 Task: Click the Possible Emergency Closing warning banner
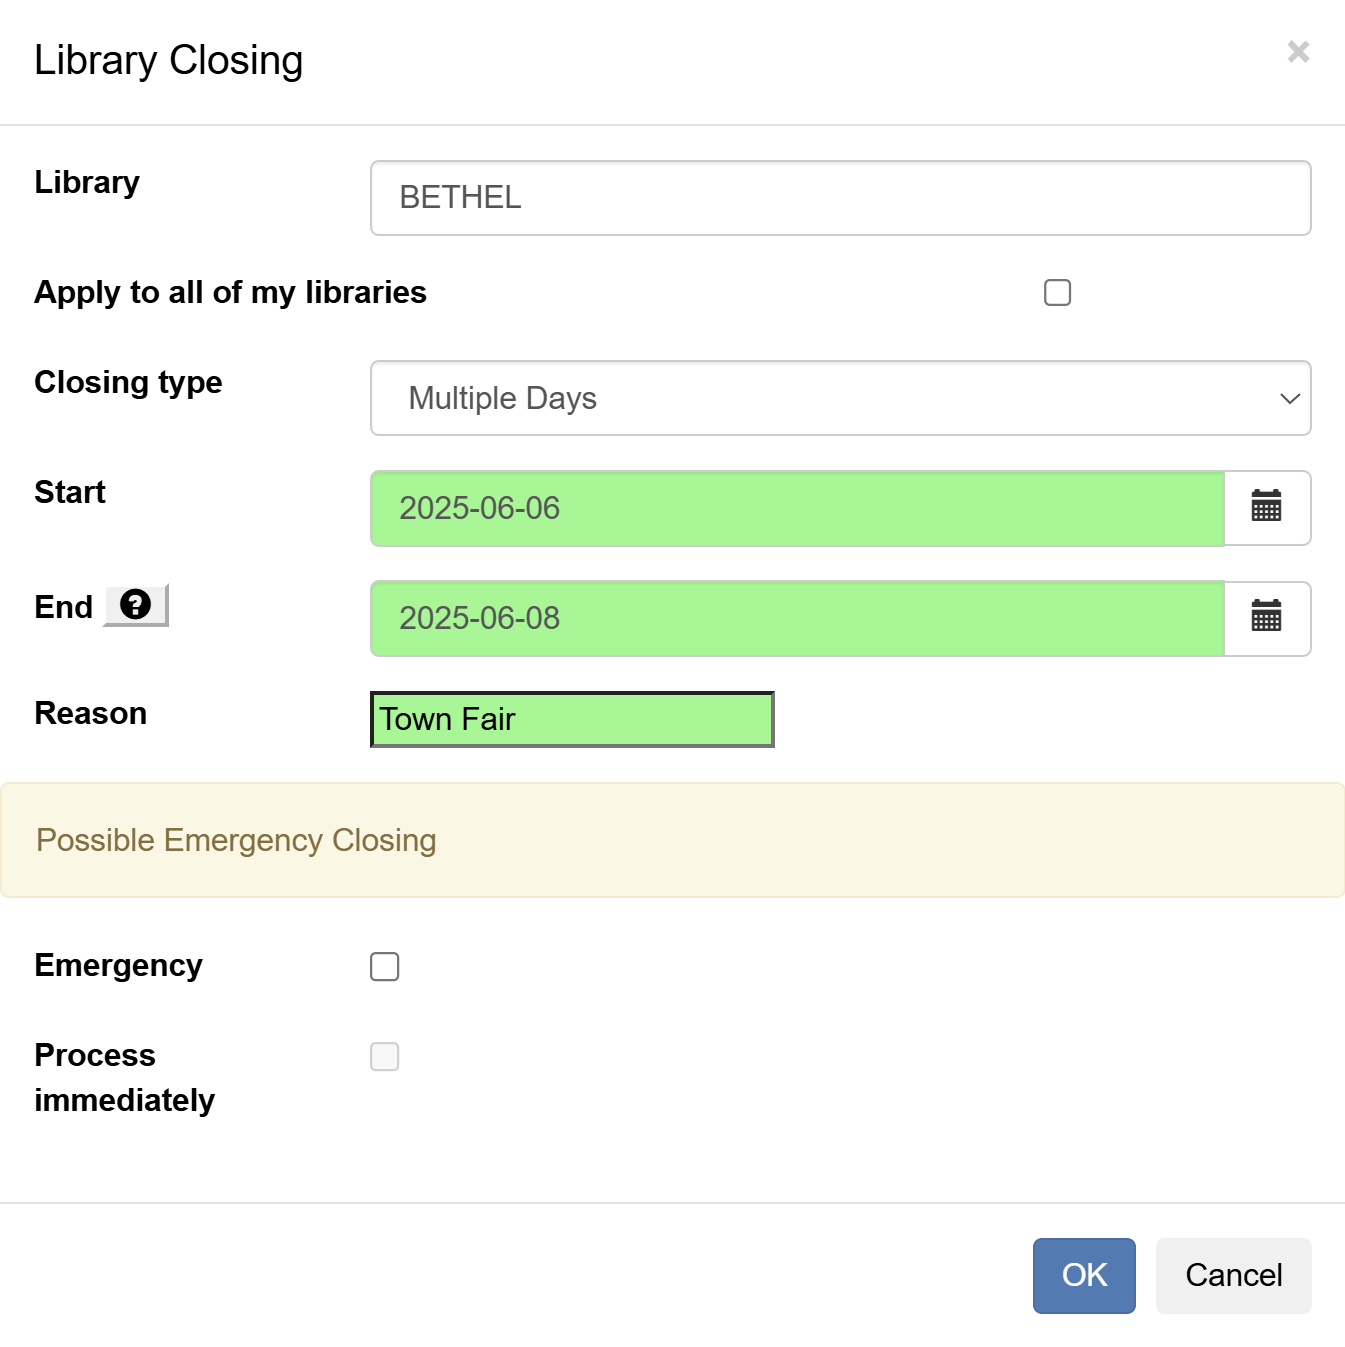point(672,840)
